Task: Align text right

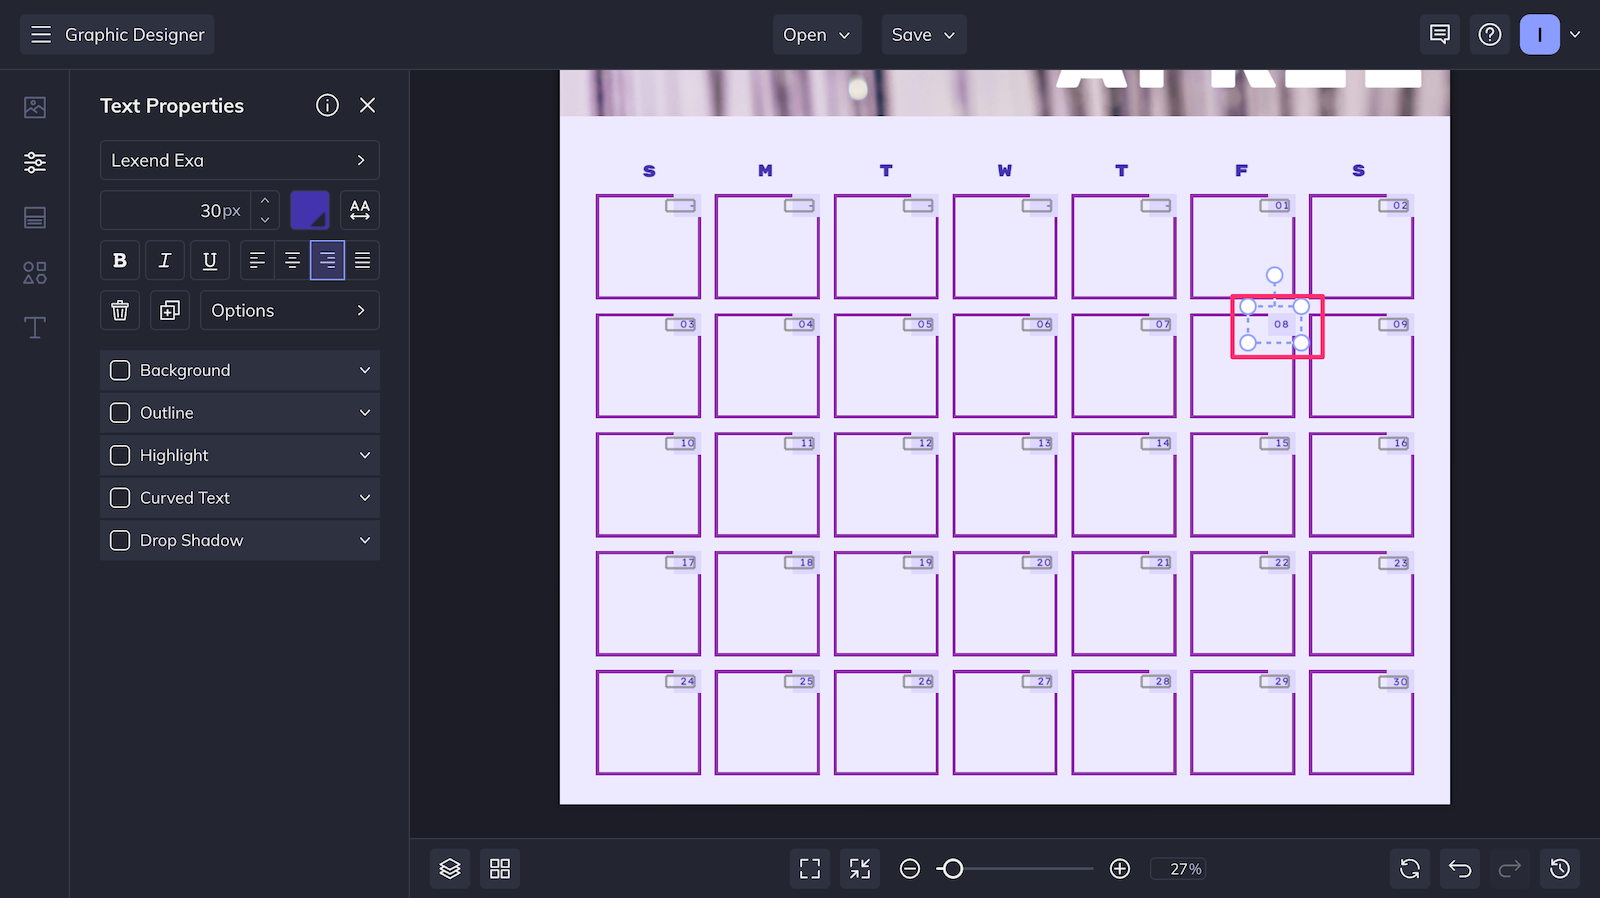Action: coord(327,260)
